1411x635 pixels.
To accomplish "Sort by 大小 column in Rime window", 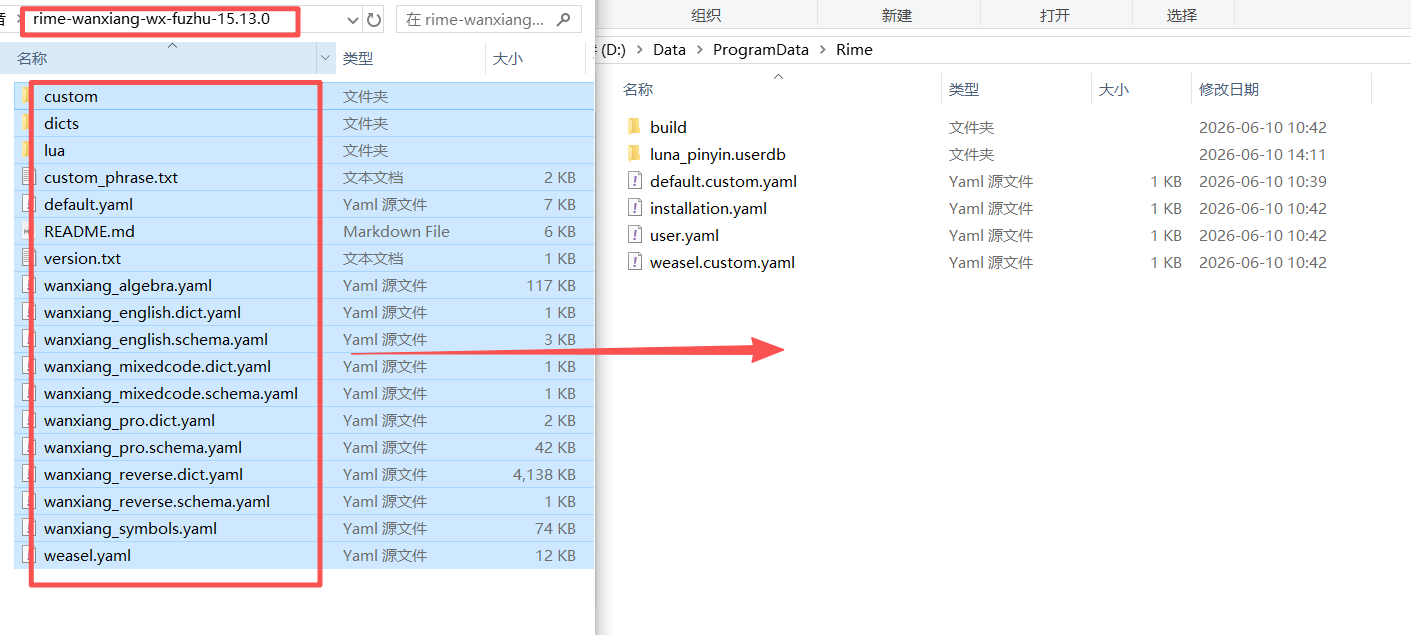I will click(1113, 89).
